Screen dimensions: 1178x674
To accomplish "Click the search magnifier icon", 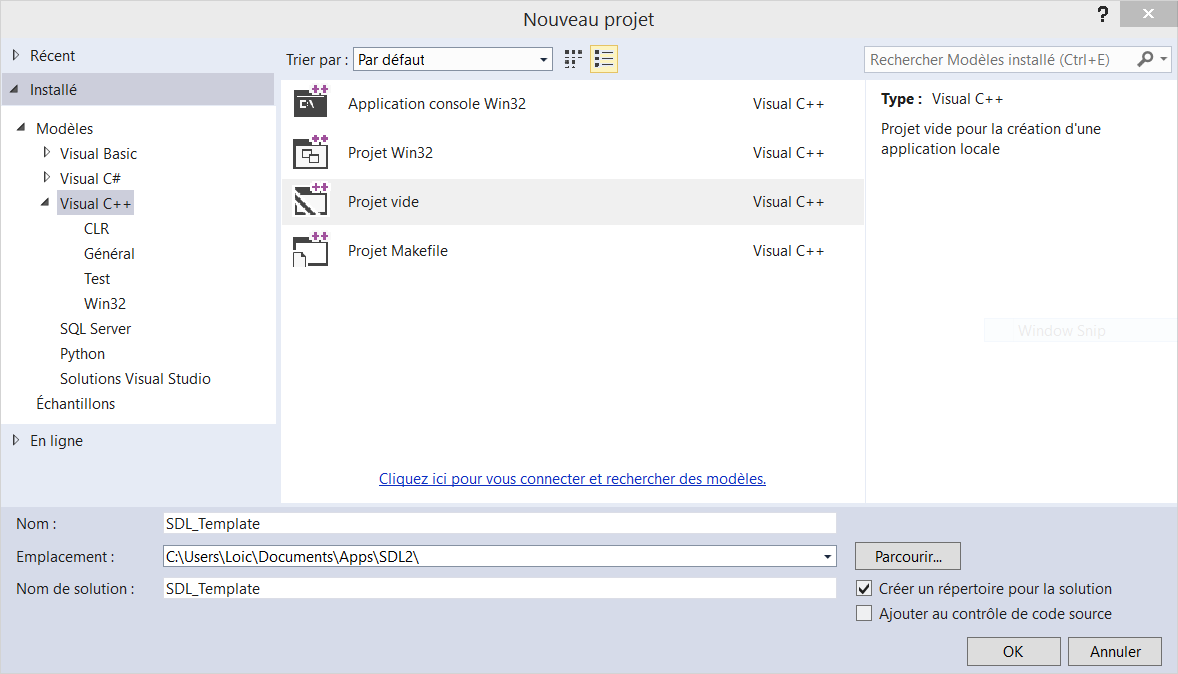I will pyautogui.click(x=1146, y=60).
